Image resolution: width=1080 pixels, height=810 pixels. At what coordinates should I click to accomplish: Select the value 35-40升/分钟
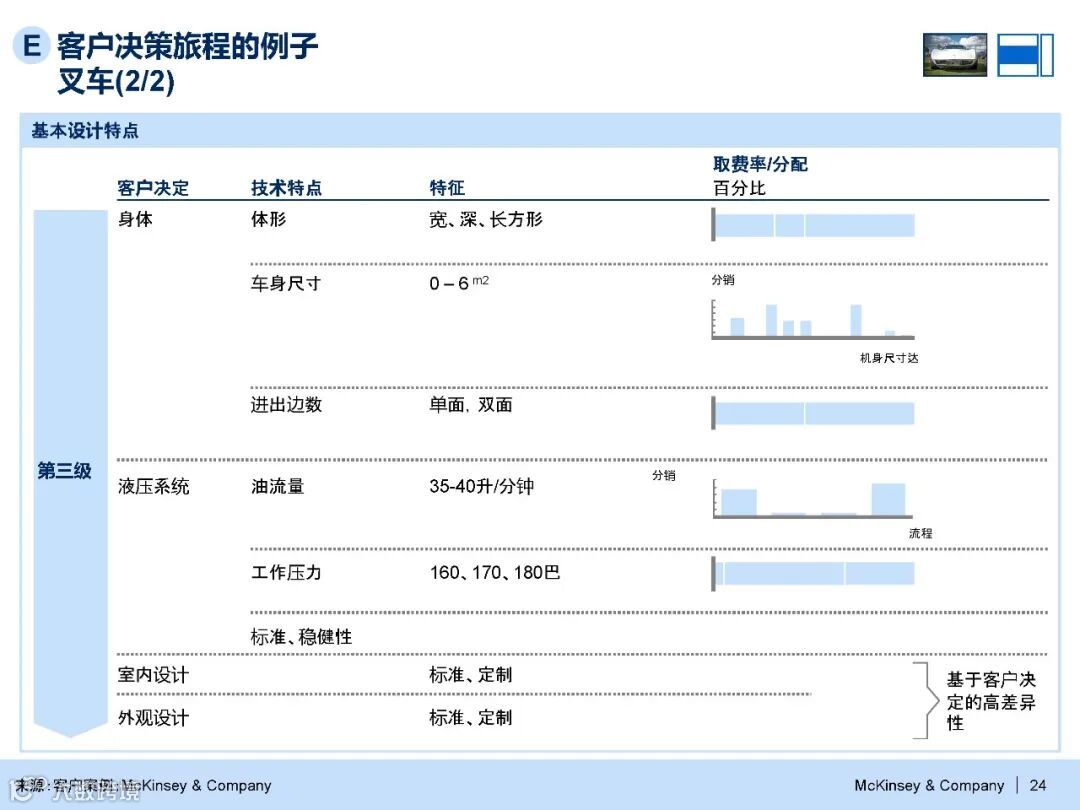click(x=481, y=486)
